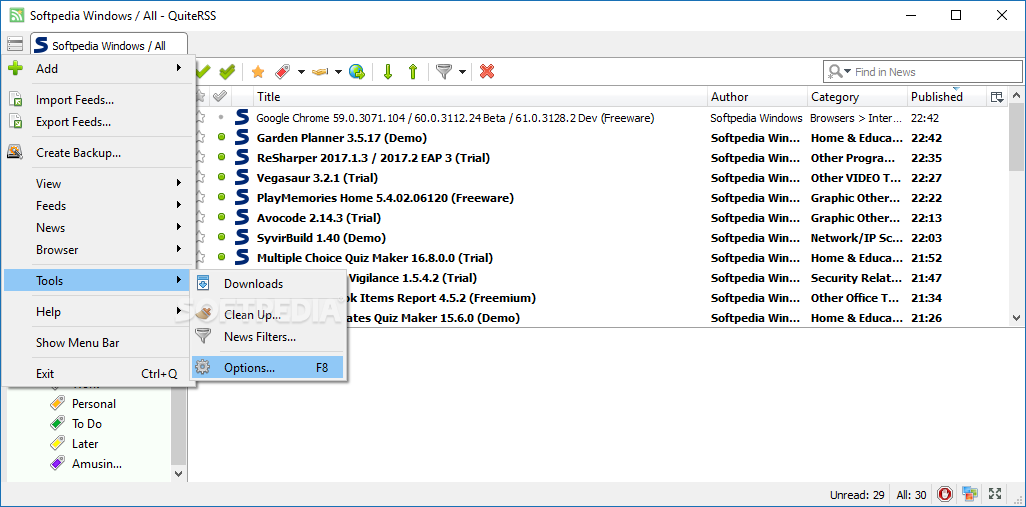
Task: Click the green plus Add icon
Action: pos(15,68)
